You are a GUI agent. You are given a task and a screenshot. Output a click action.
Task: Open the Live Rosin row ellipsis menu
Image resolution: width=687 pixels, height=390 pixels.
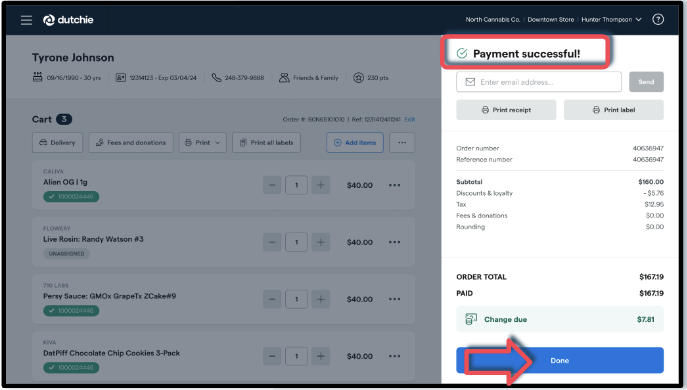(394, 242)
